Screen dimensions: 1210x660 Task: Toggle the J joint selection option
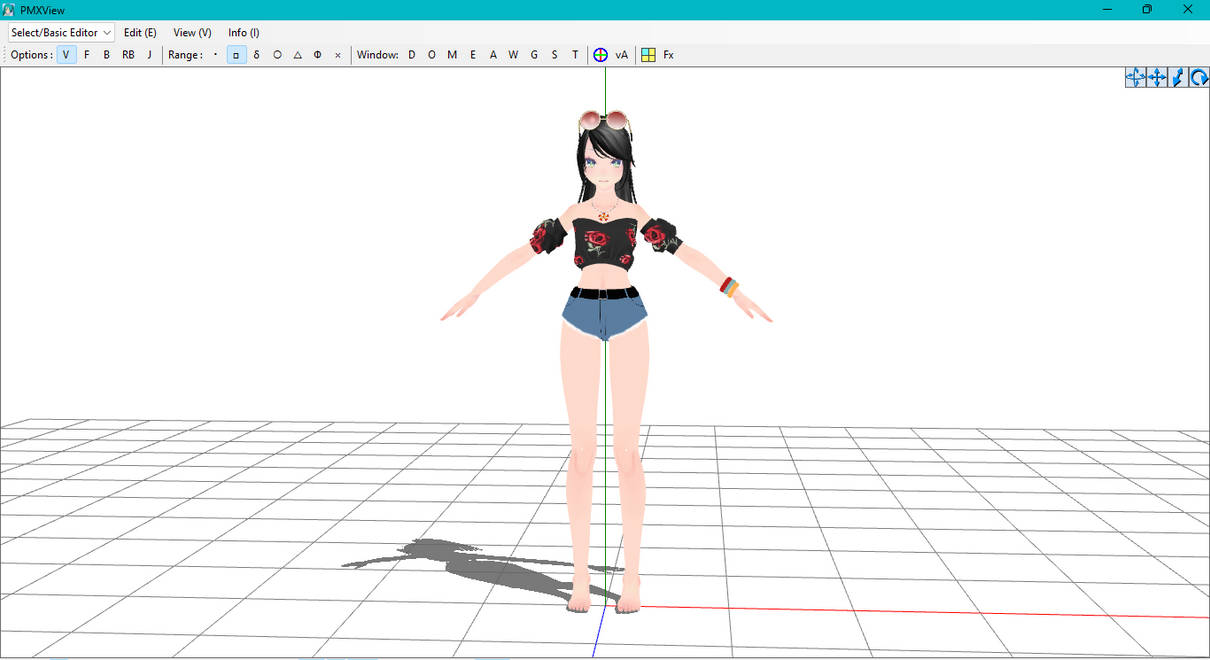[x=150, y=55]
